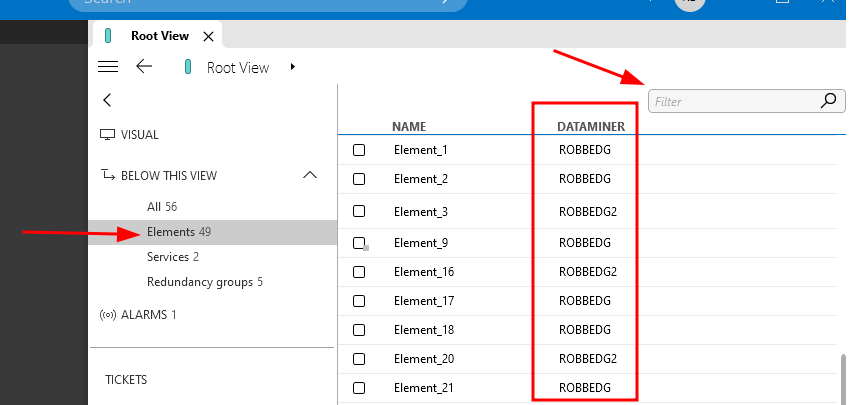
Task: Click the teal view icon in the breadcrumb
Action: pyautogui.click(x=188, y=67)
